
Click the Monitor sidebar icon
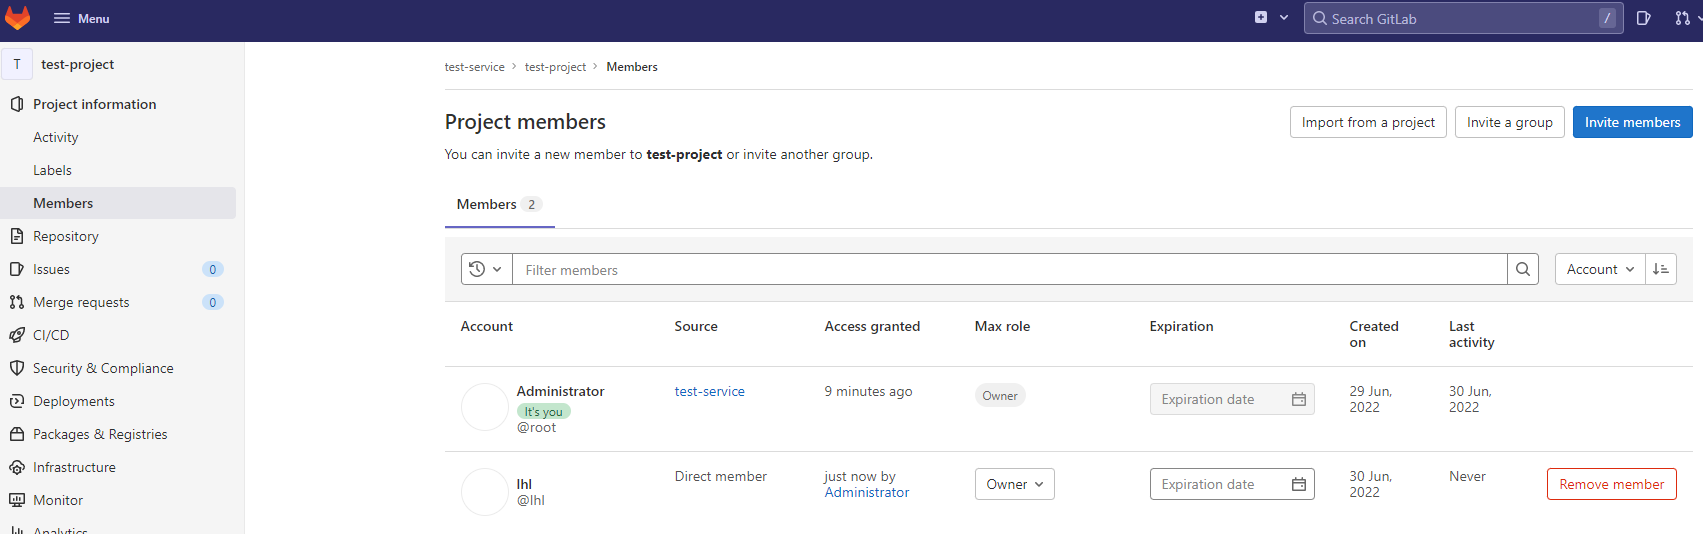(x=17, y=500)
